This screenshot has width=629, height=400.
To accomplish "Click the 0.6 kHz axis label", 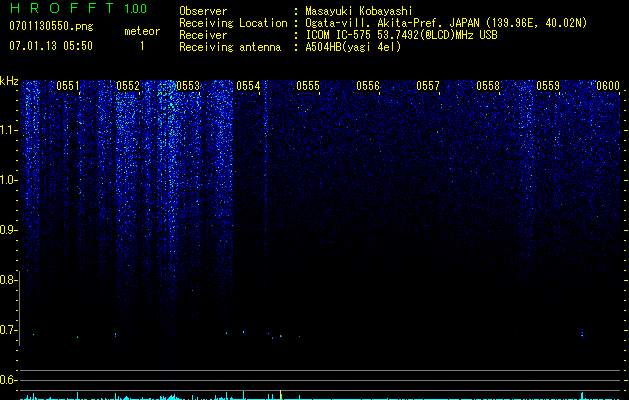I will [7, 380].
